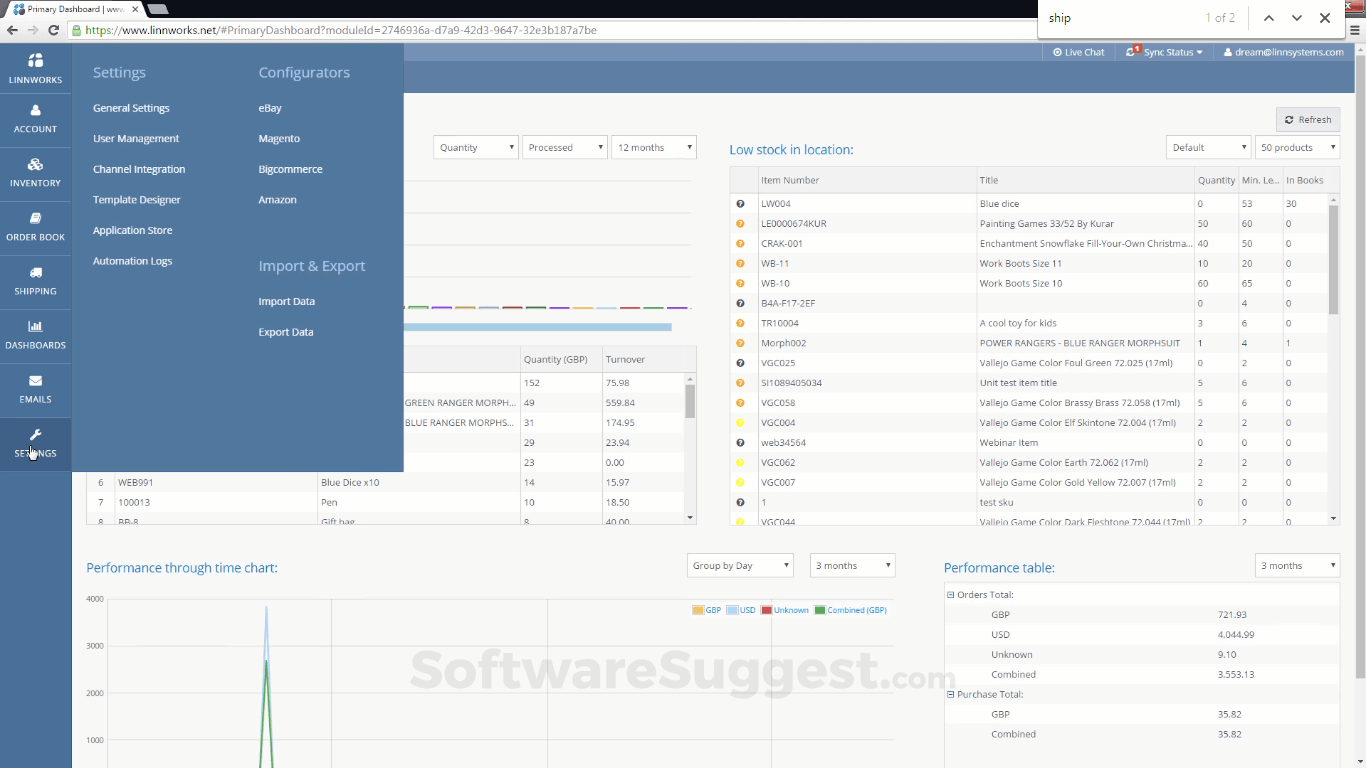Click the browser reload icon
1366x768 pixels.
[x=56, y=30]
